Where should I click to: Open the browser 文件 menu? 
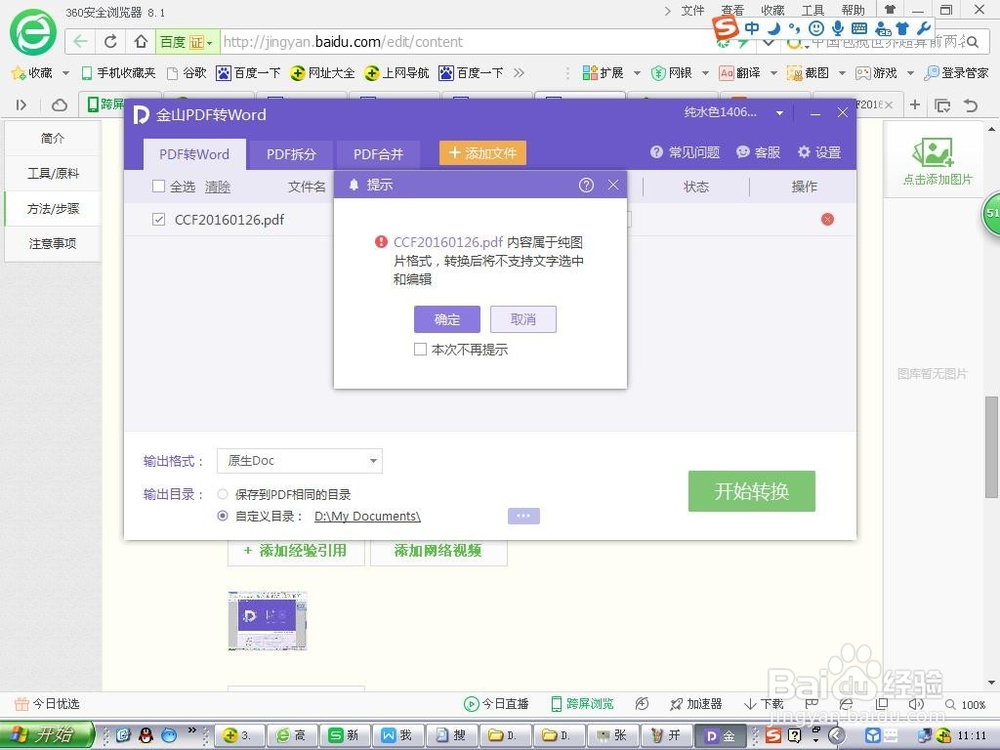[692, 10]
